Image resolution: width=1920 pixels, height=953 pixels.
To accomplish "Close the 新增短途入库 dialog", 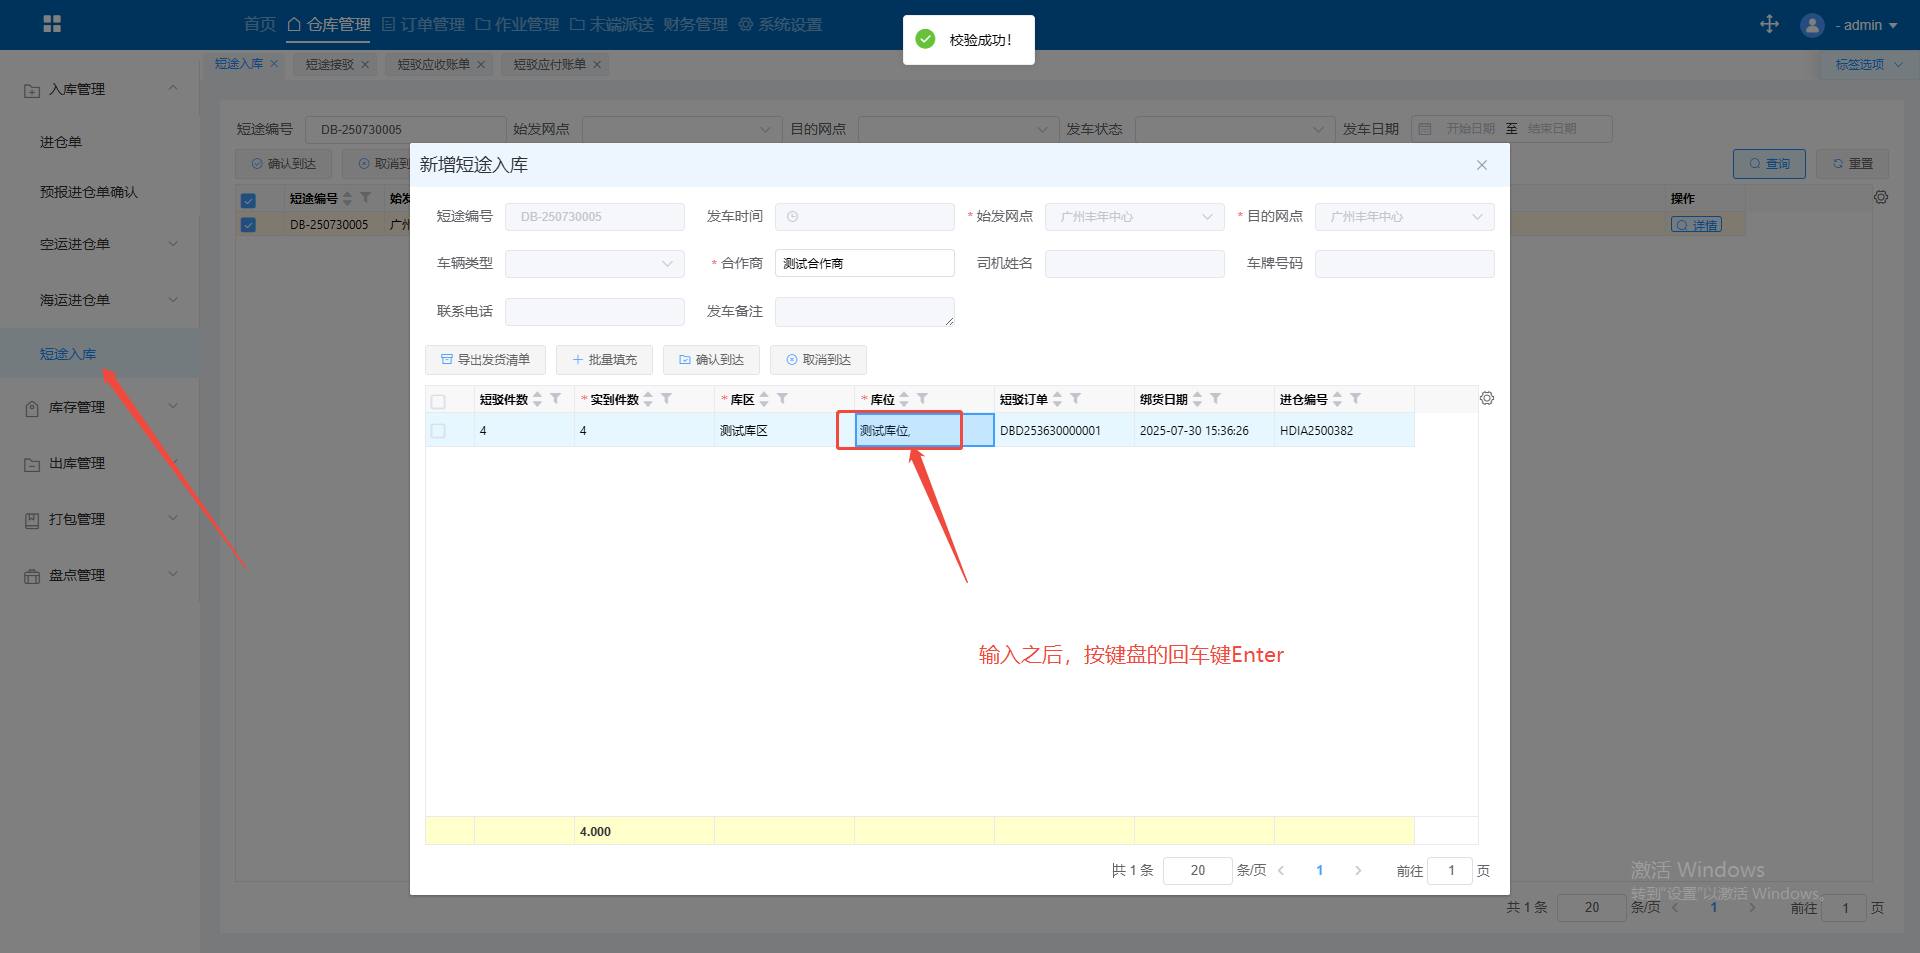I will [x=1482, y=165].
